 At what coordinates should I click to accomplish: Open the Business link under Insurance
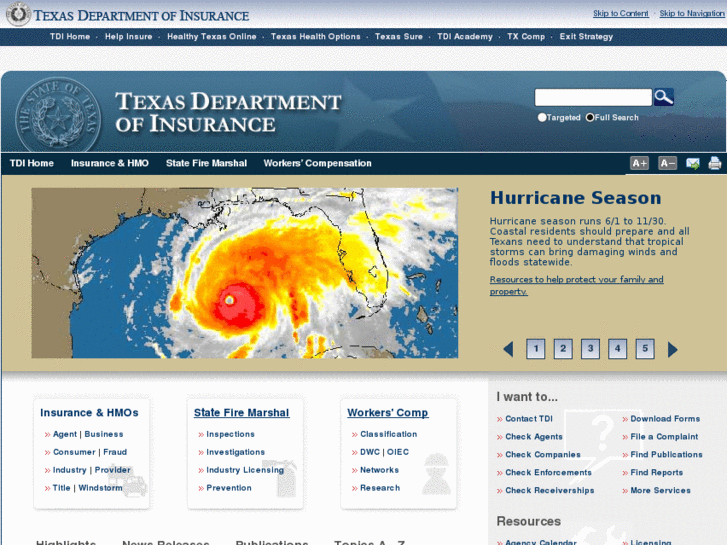point(104,434)
